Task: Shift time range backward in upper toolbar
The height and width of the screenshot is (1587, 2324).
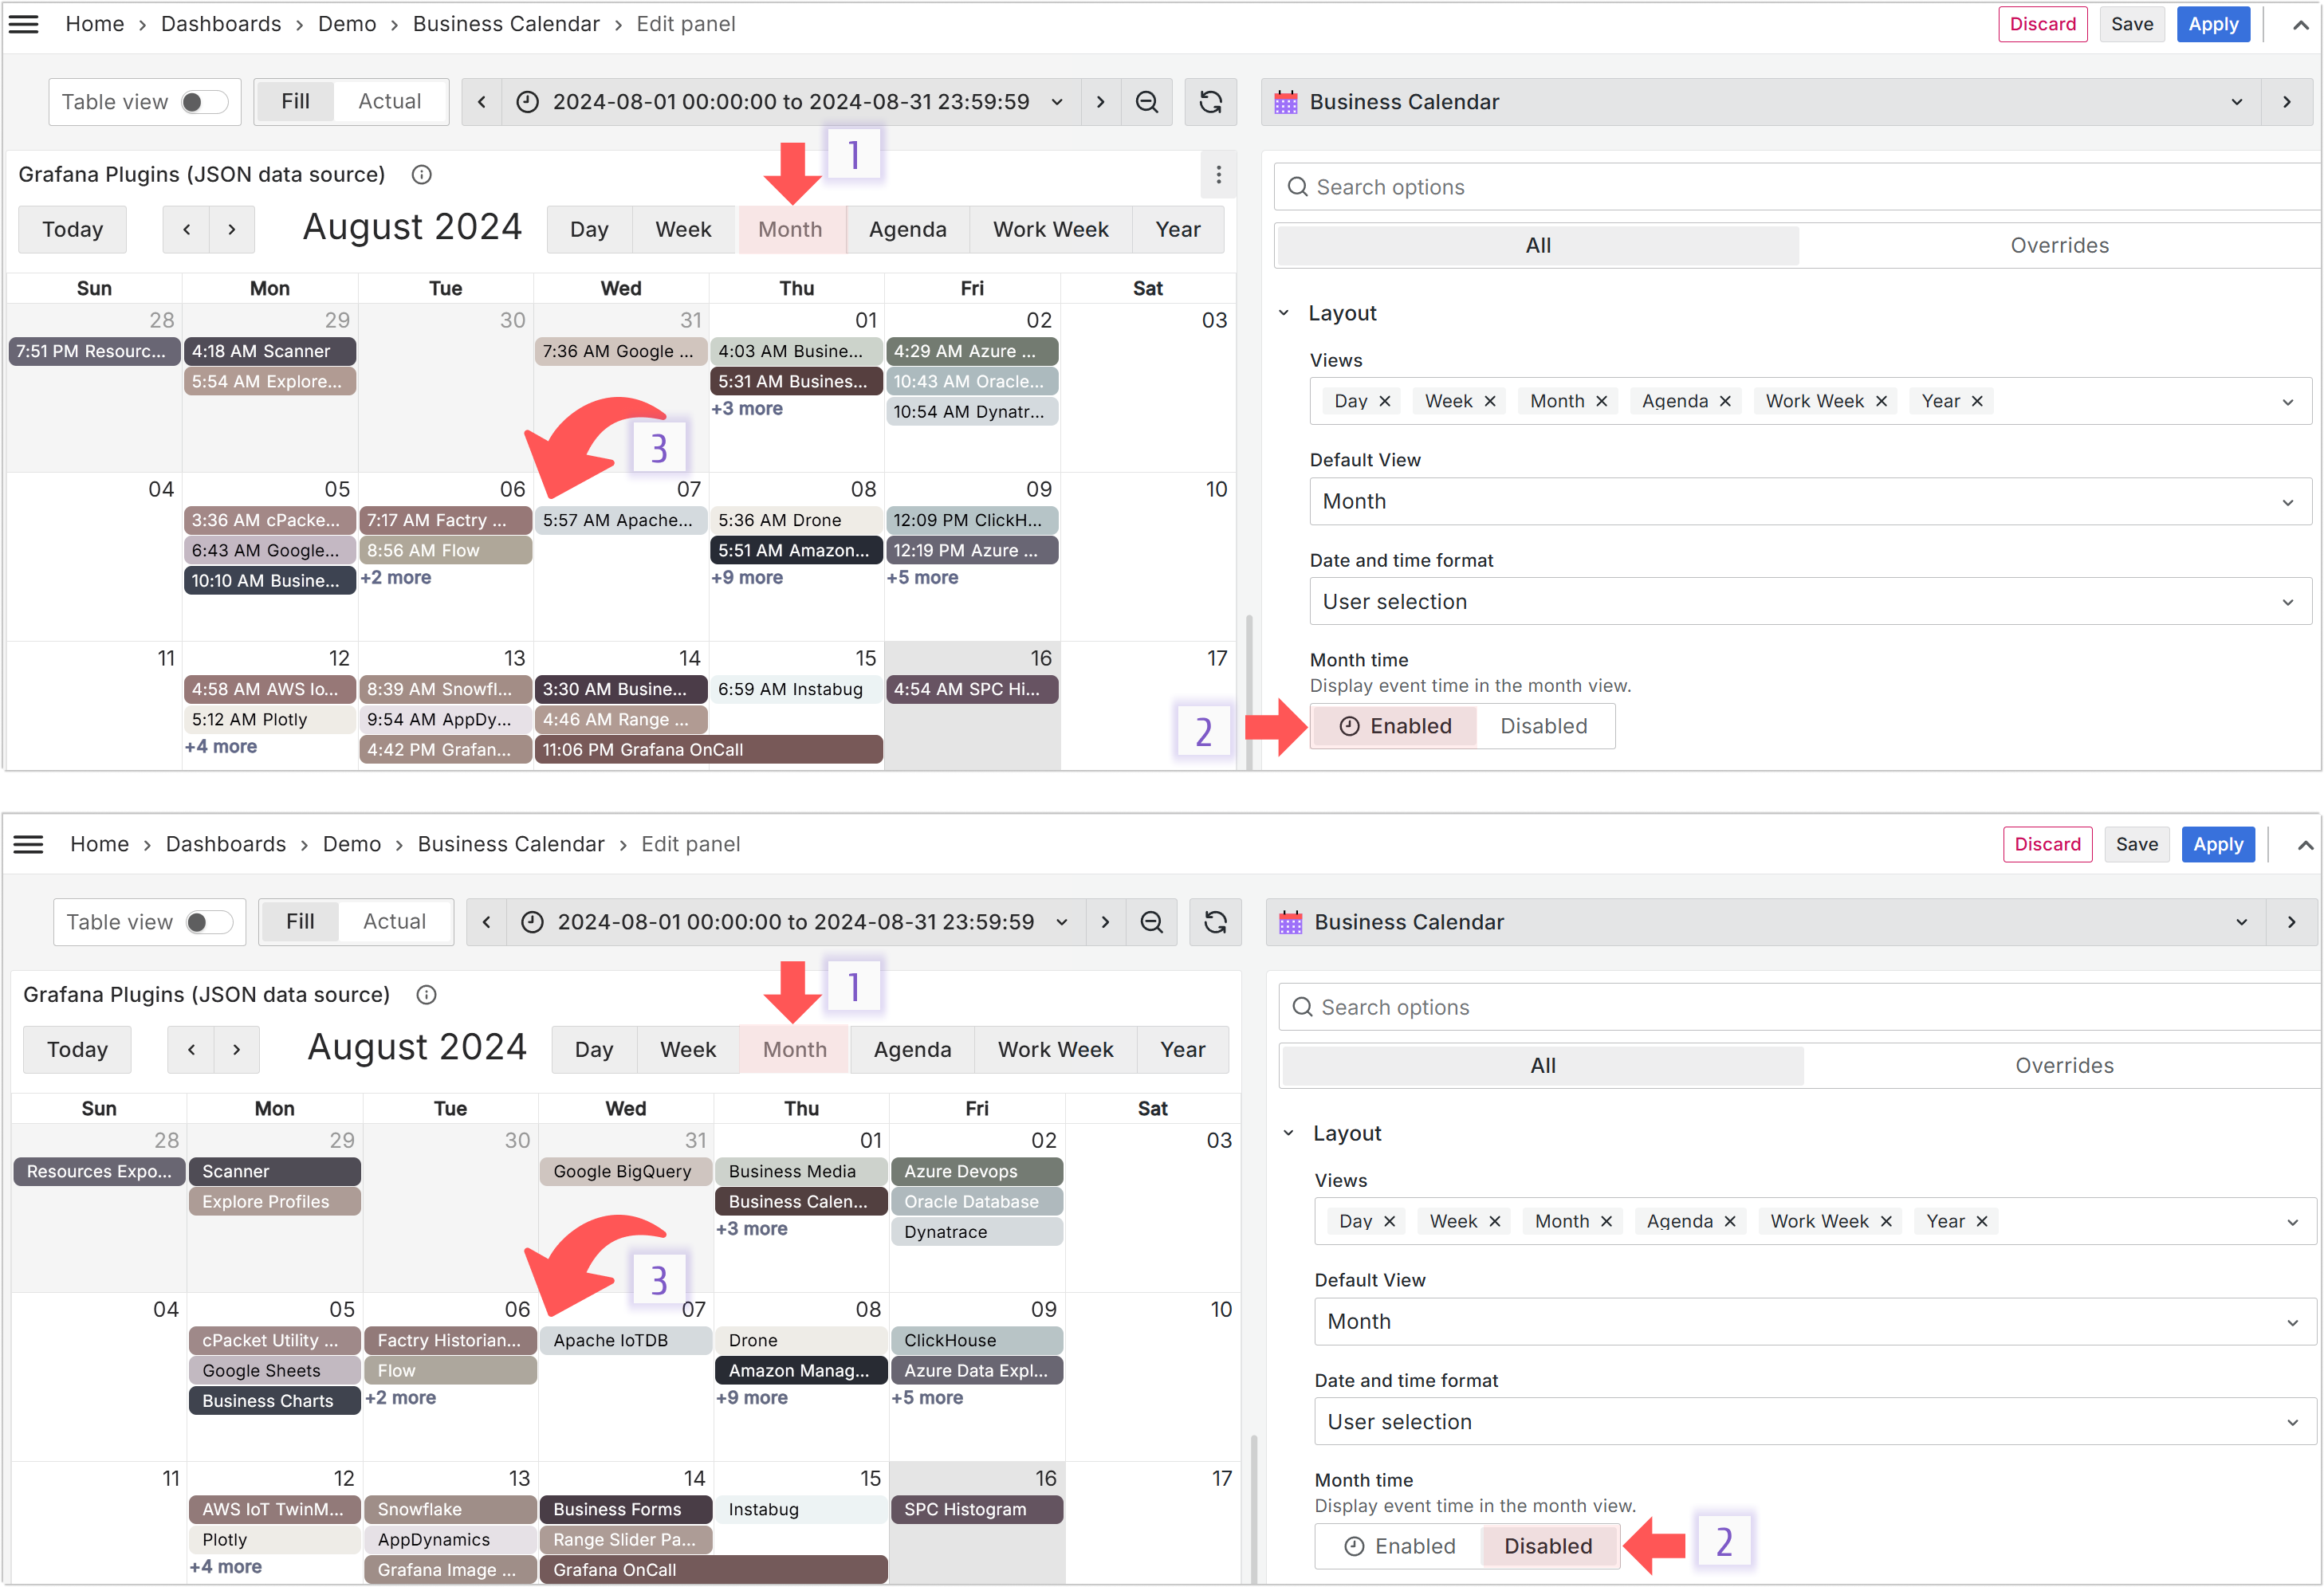Action: (482, 102)
